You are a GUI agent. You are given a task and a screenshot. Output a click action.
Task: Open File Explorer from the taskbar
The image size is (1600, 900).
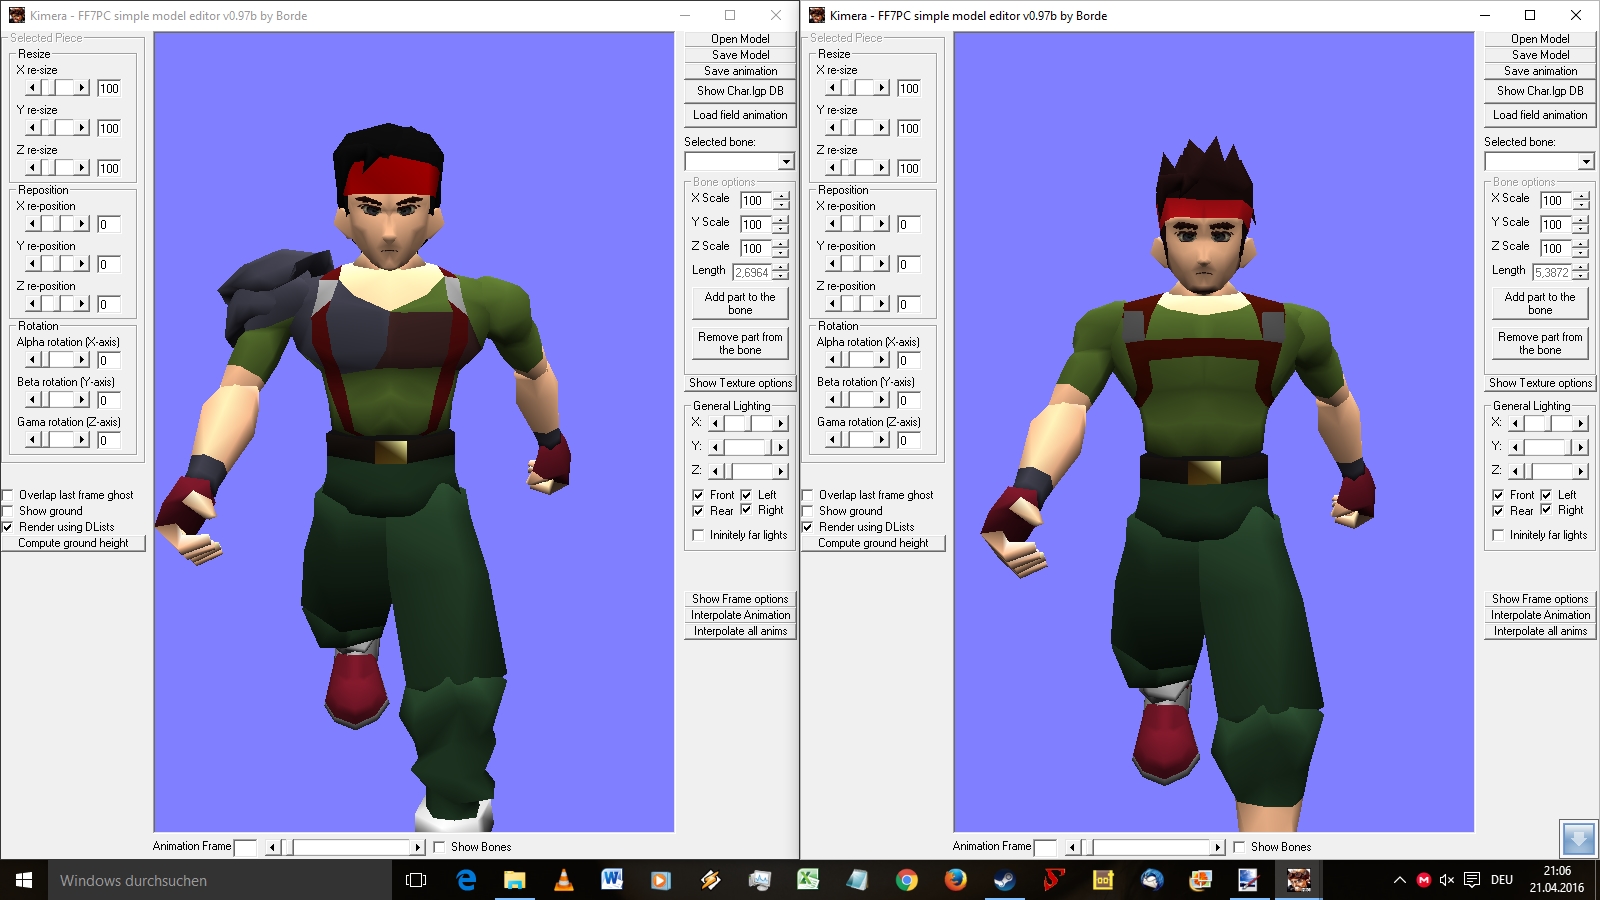(x=514, y=880)
